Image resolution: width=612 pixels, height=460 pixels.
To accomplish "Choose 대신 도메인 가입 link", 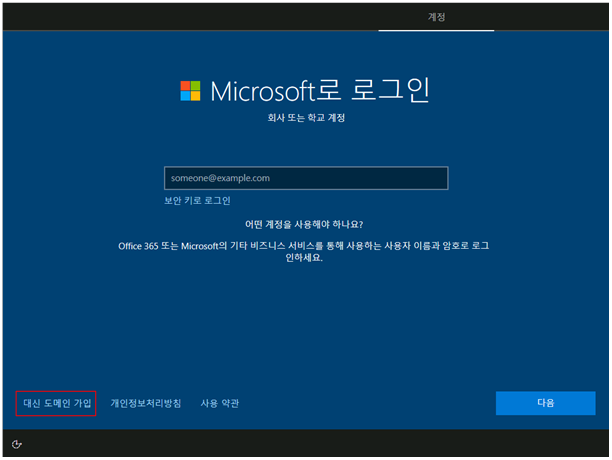I will 57,403.
